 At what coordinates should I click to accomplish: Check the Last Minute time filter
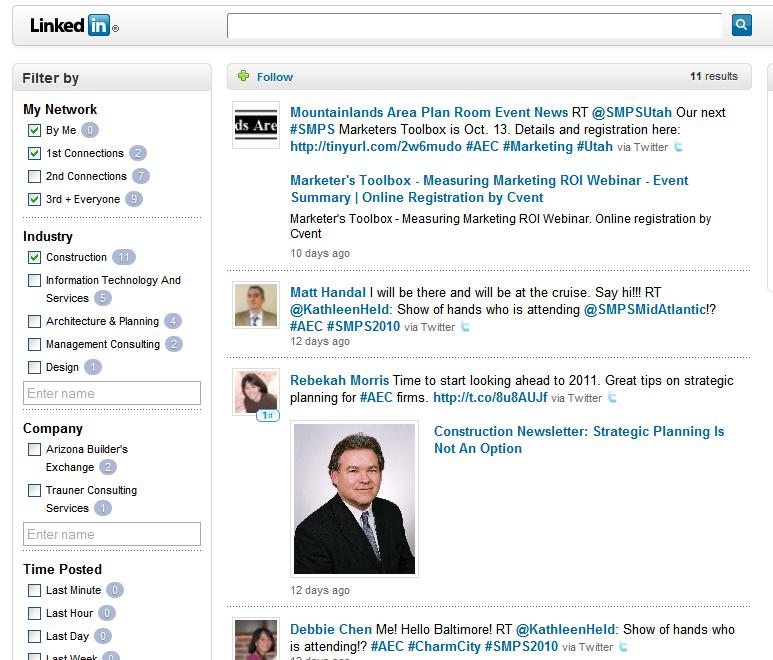coord(35,590)
